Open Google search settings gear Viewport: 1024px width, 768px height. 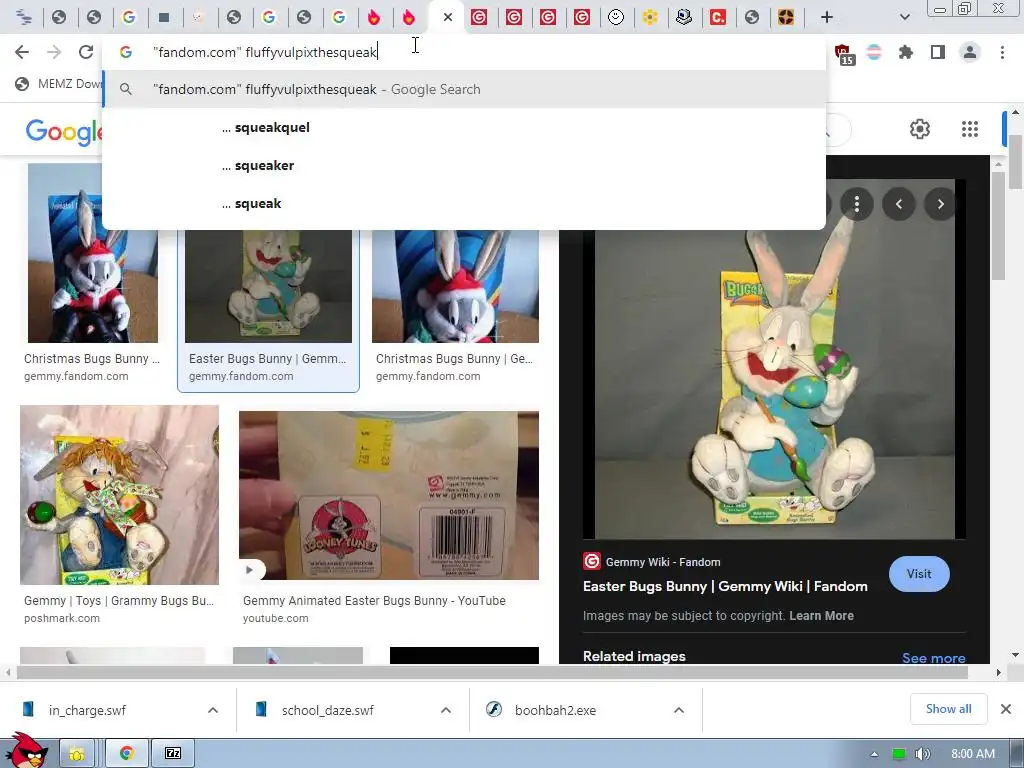pyautogui.click(x=920, y=129)
